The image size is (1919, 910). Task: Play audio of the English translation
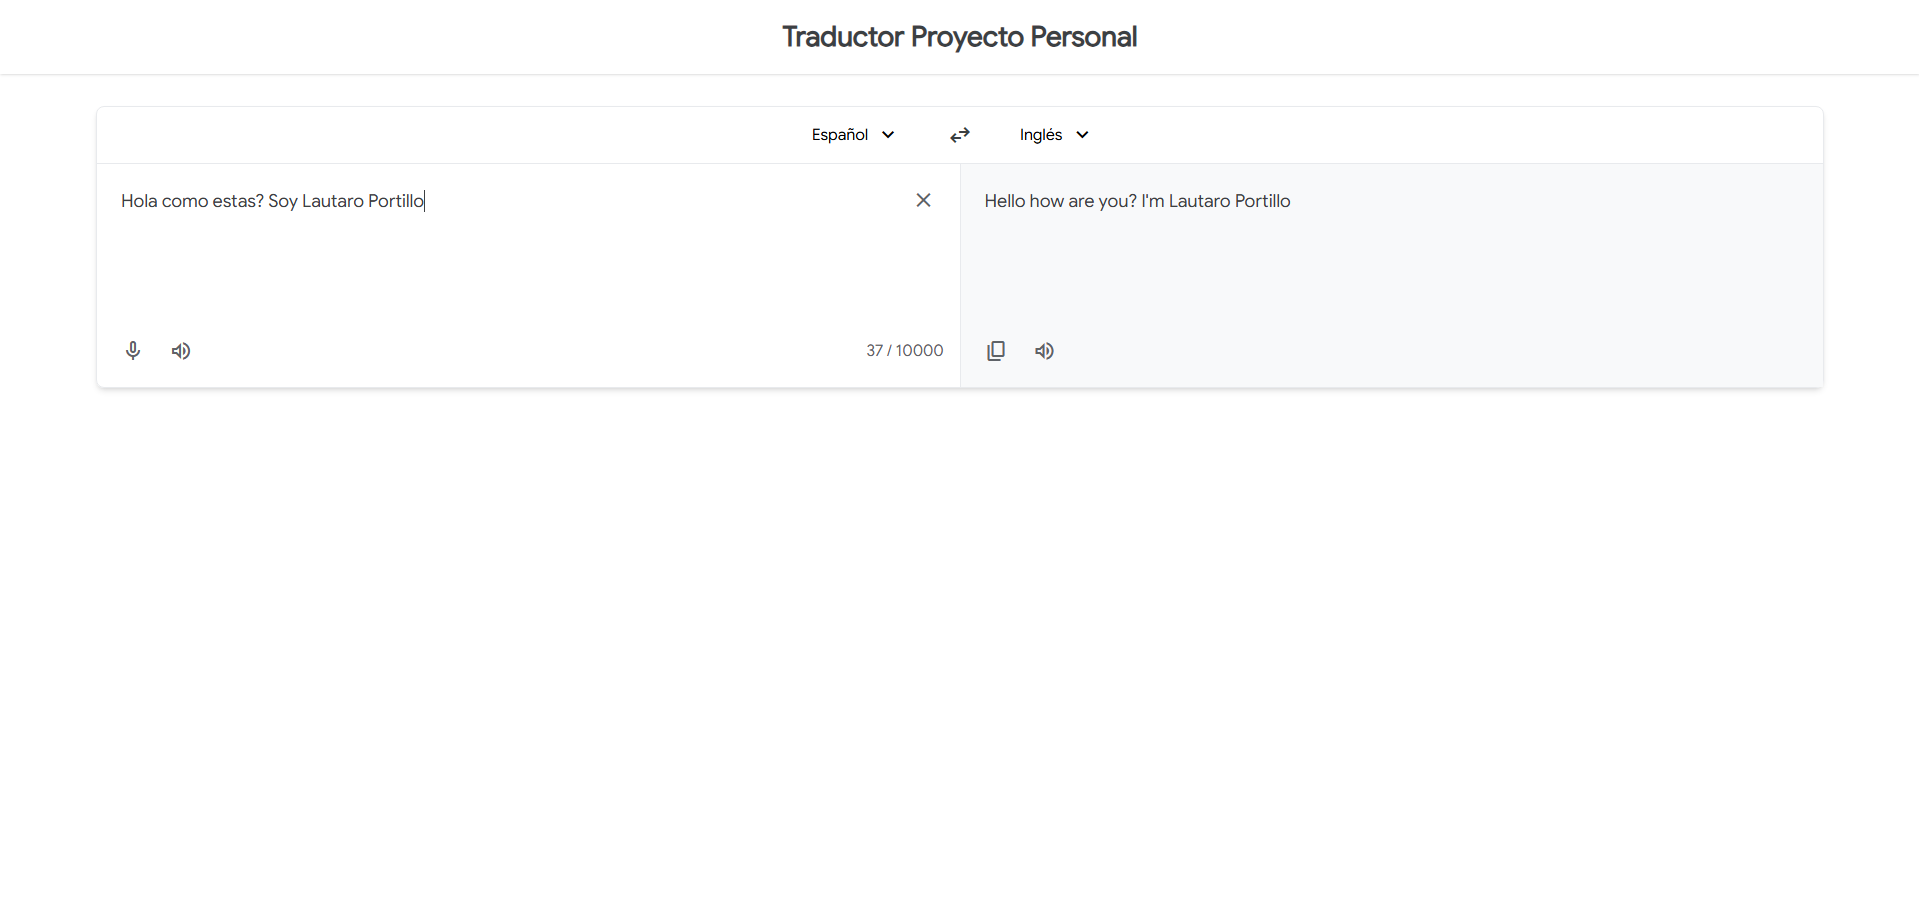click(1044, 351)
